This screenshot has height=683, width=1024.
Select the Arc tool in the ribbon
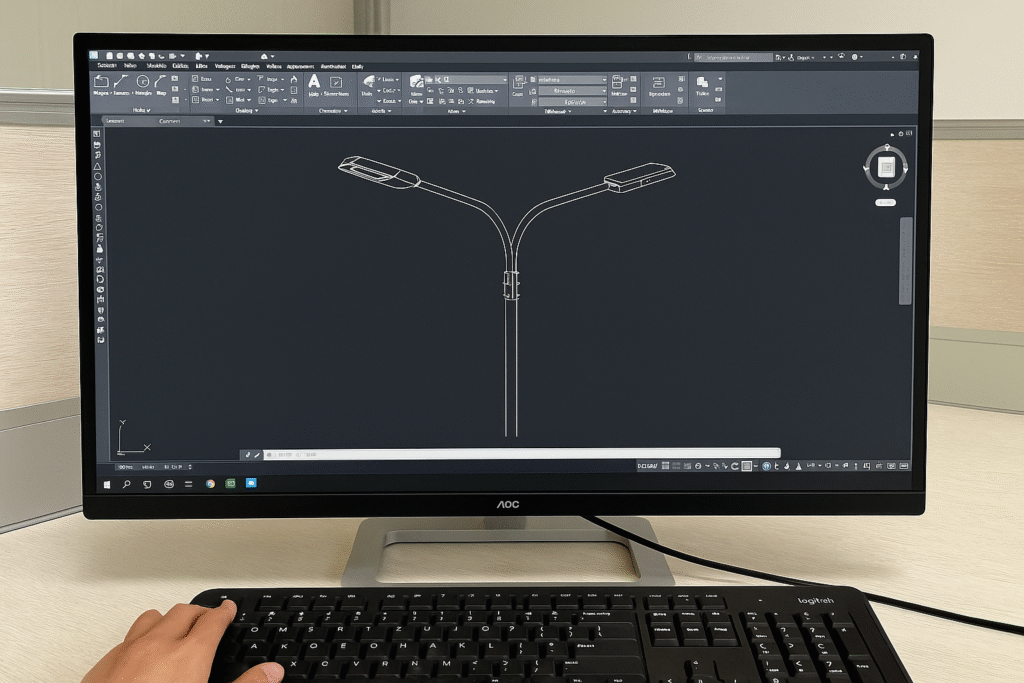tap(161, 81)
